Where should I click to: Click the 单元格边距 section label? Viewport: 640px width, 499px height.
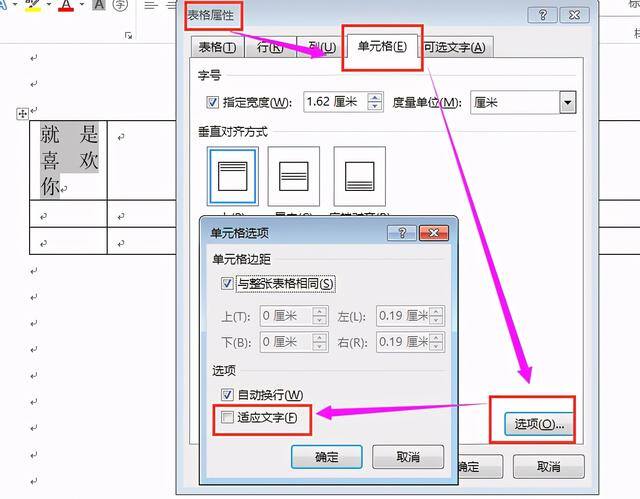pyautogui.click(x=242, y=259)
